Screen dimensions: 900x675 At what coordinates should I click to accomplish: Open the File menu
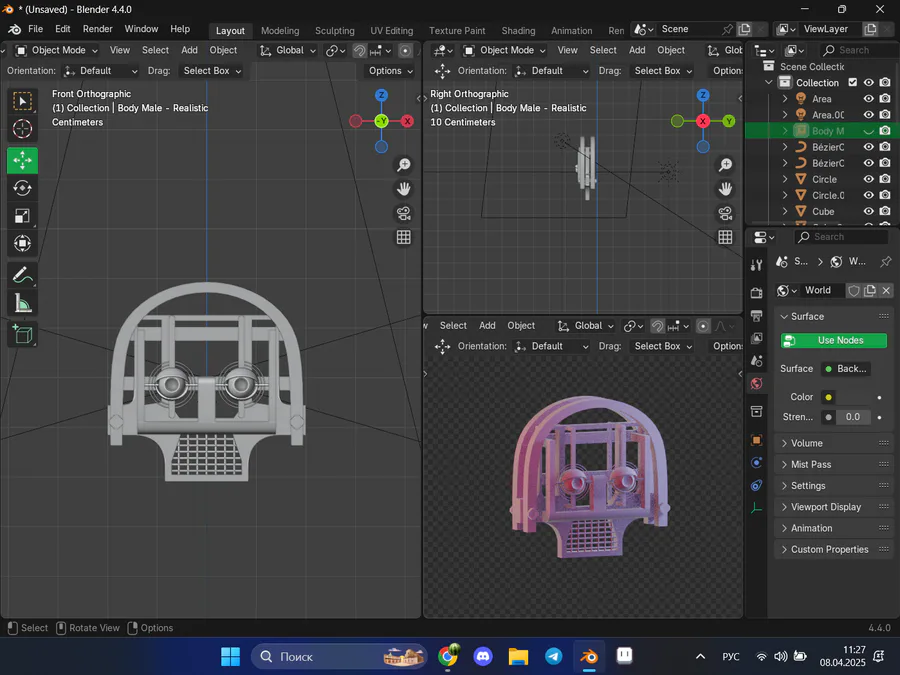coord(36,29)
